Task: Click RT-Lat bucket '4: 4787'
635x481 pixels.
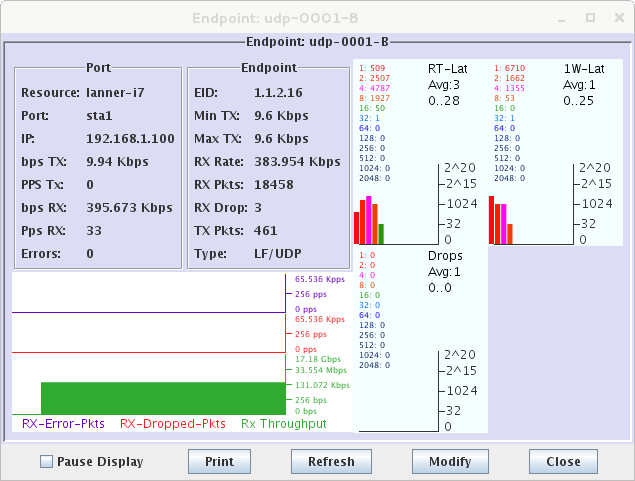Action: point(374,88)
